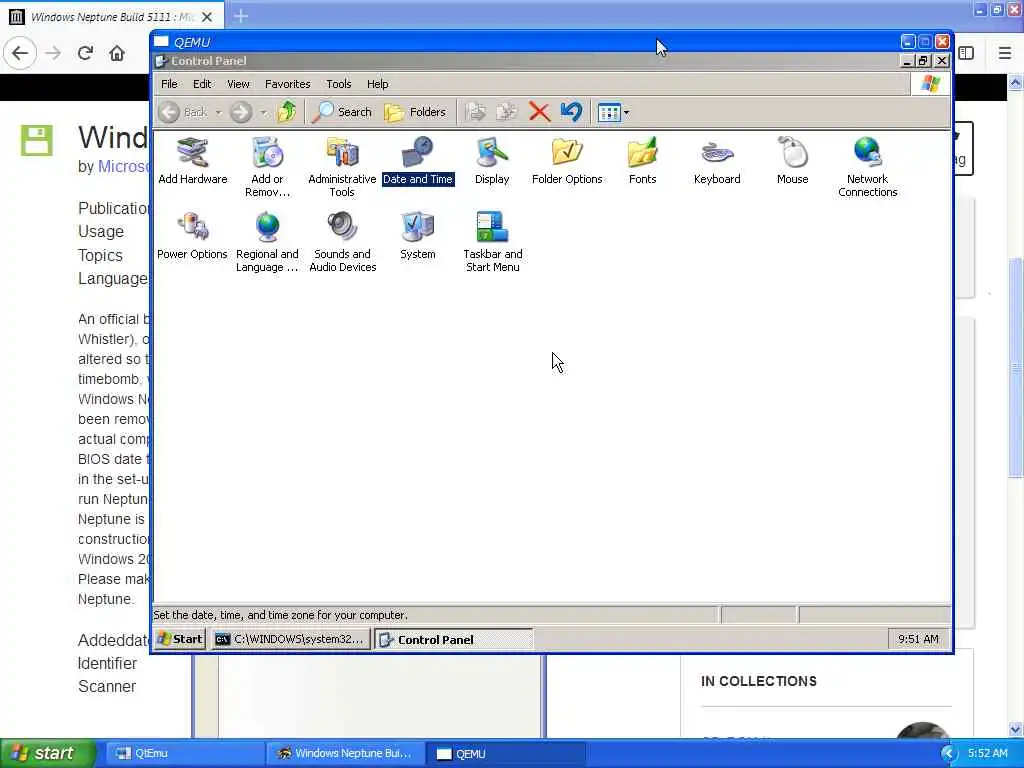
Task: Open the System icon
Action: pos(418,236)
